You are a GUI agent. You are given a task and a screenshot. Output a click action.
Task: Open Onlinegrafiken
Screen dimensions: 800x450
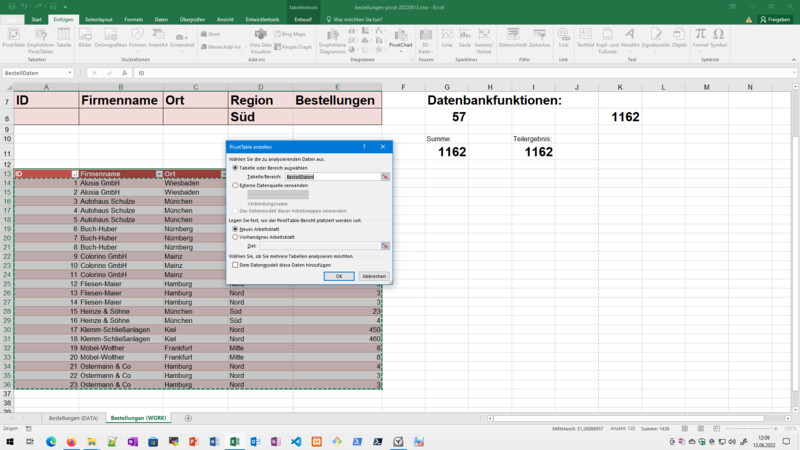click(x=111, y=38)
